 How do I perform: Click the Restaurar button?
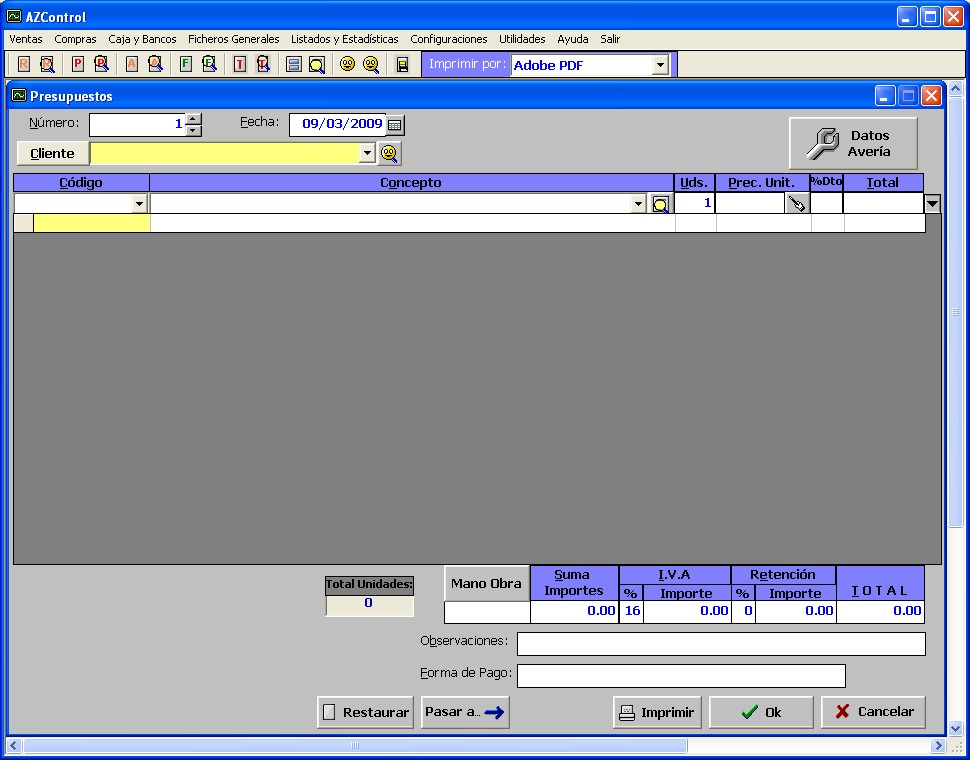(x=365, y=712)
